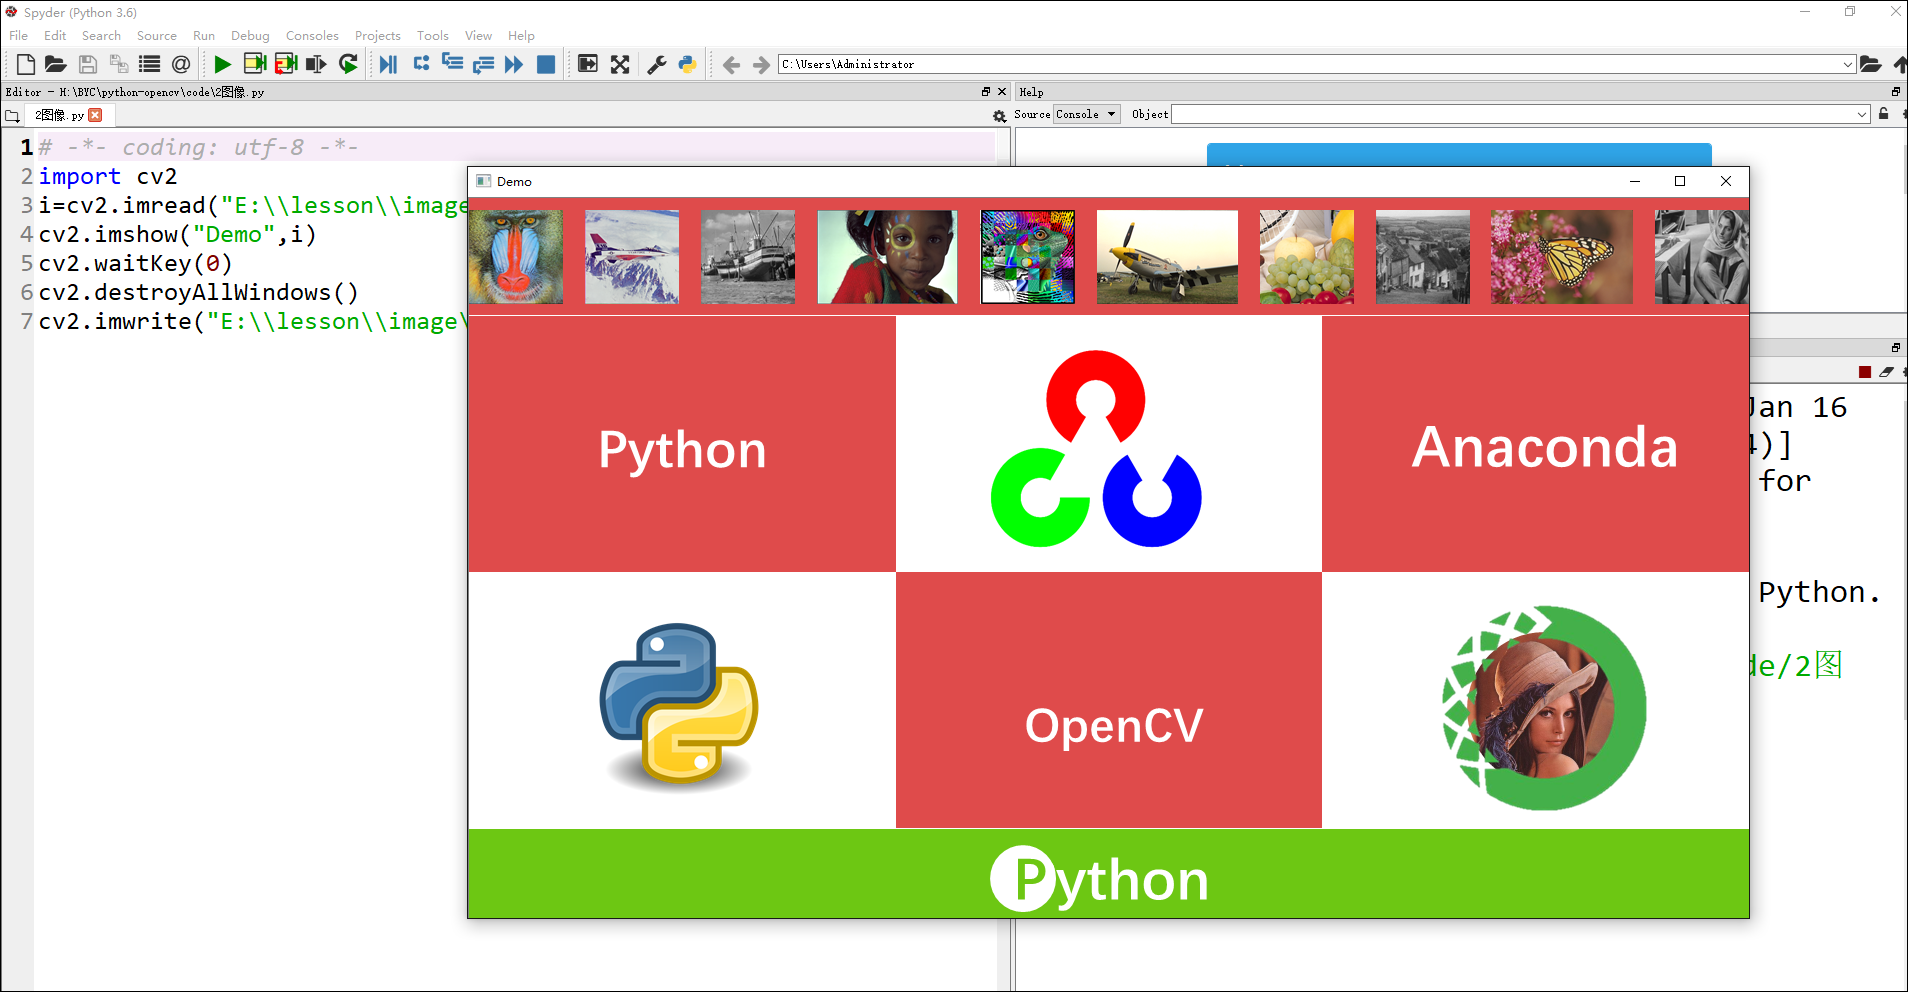
Task: Open file using the folder toolbar icon
Action: pos(56,64)
